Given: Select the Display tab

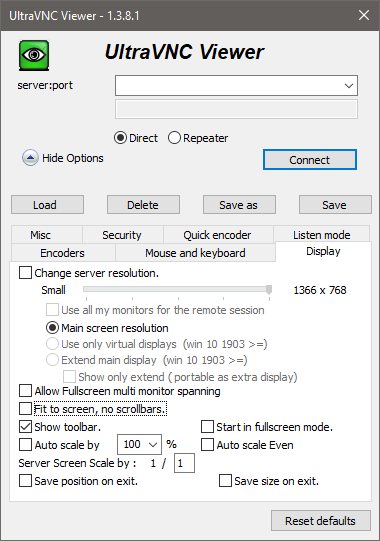Looking at the screenshot, I should (323, 252).
